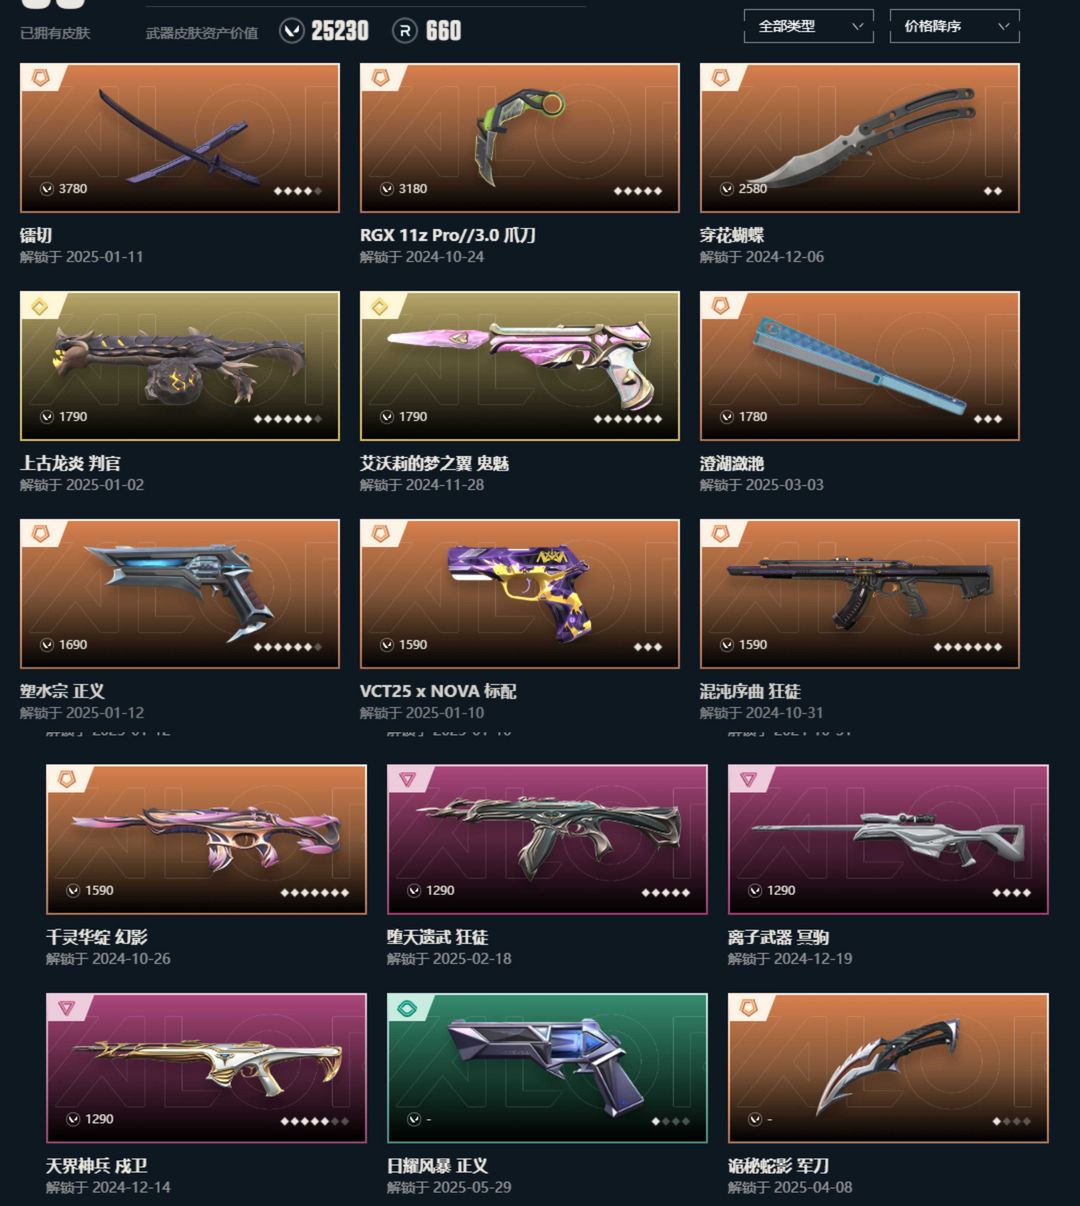Click the yellow tier badge on 上古龙炎 判官
This screenshot has height=1206, width=1080.
pyautogui.click(x=41, y=306)
